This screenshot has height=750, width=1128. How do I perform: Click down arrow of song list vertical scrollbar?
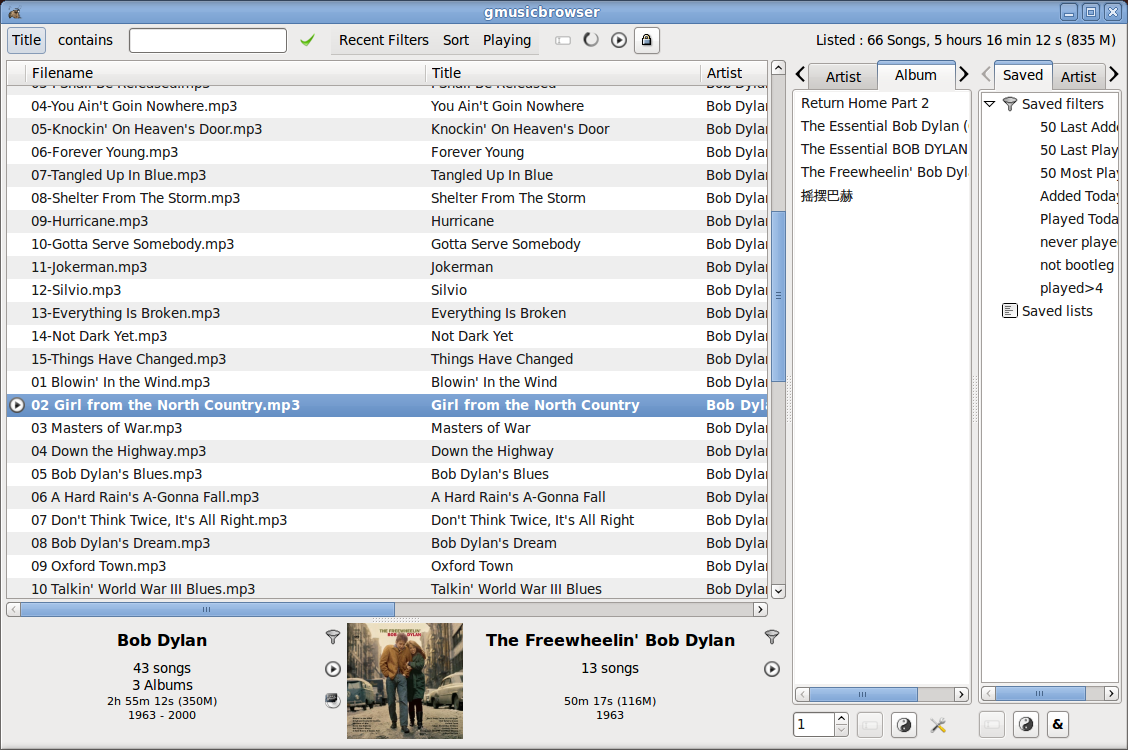point(778,592)
